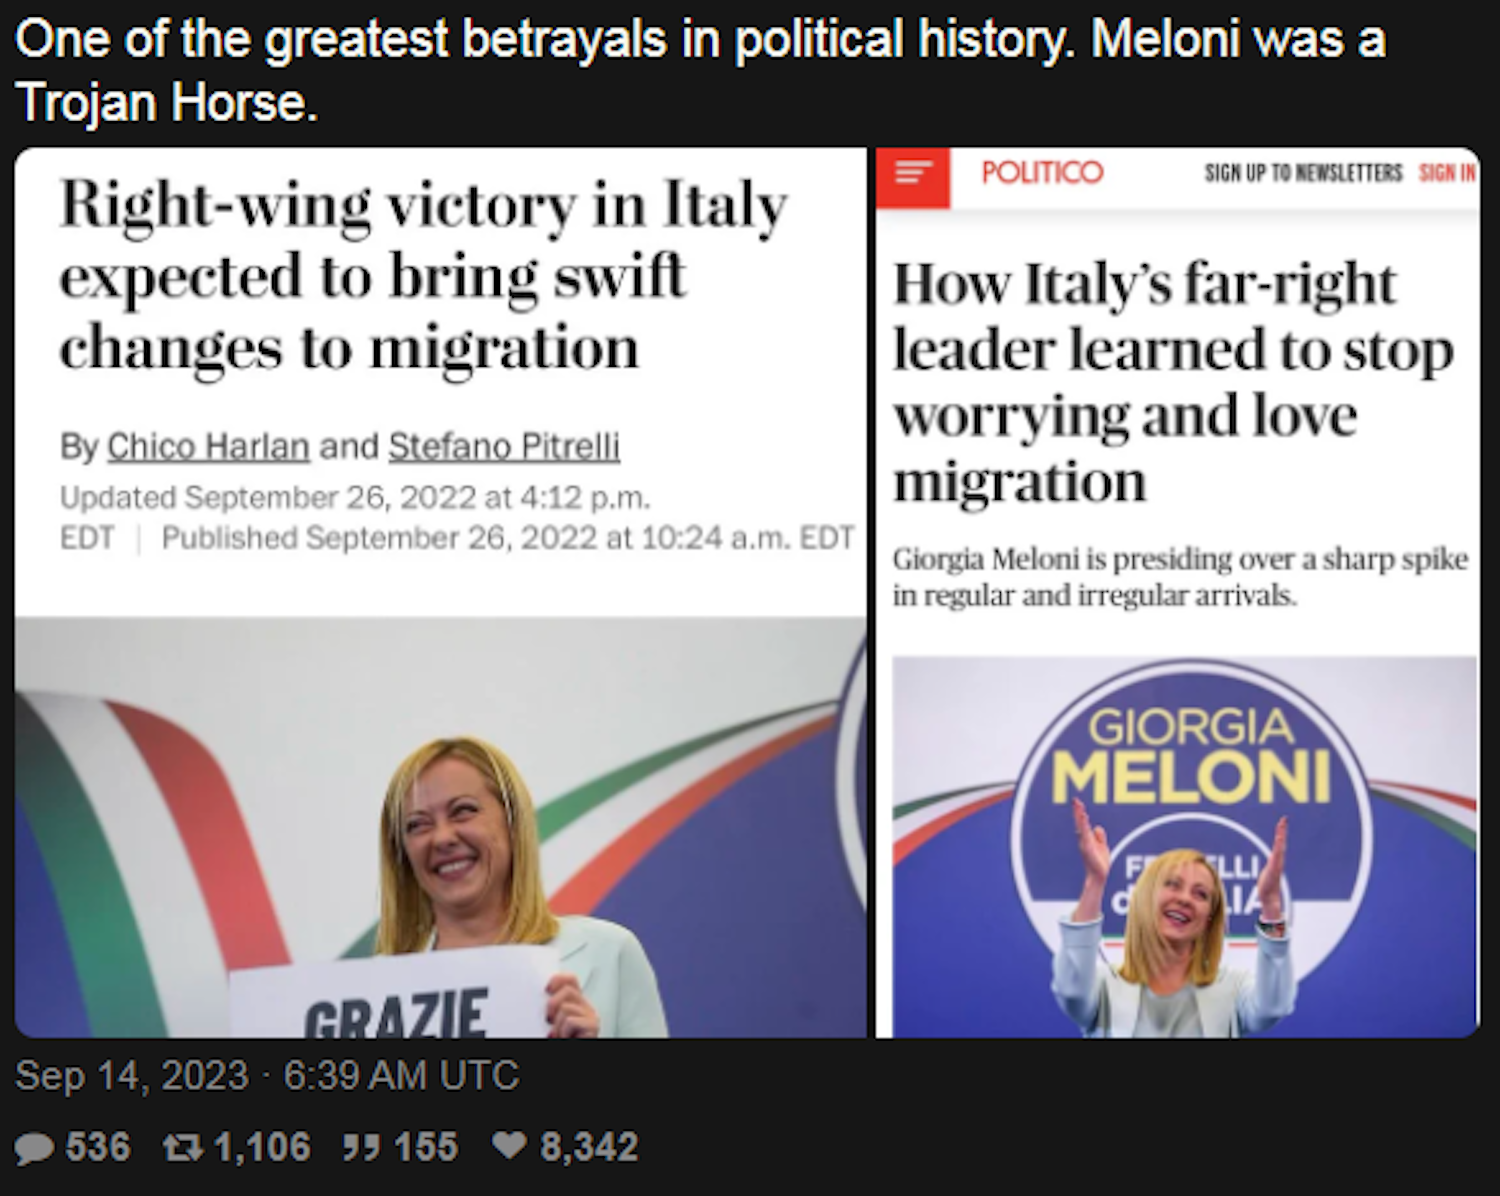
Task: Click the Politico subheadline about arrivals
Action: tap(1180, 577)
